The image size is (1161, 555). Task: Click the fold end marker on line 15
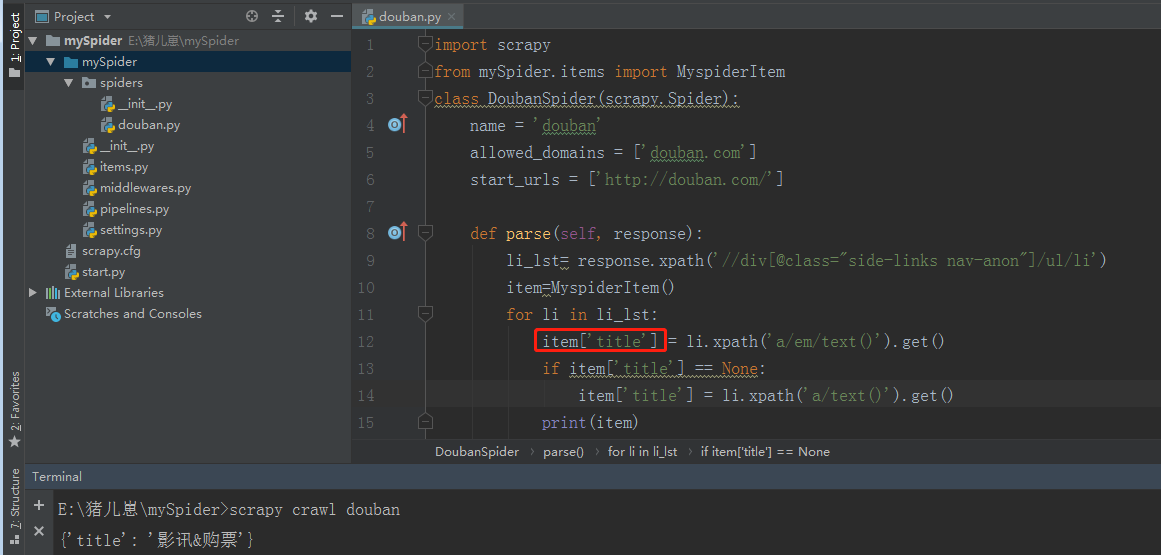pyautogui.click(x=425, y=422)
